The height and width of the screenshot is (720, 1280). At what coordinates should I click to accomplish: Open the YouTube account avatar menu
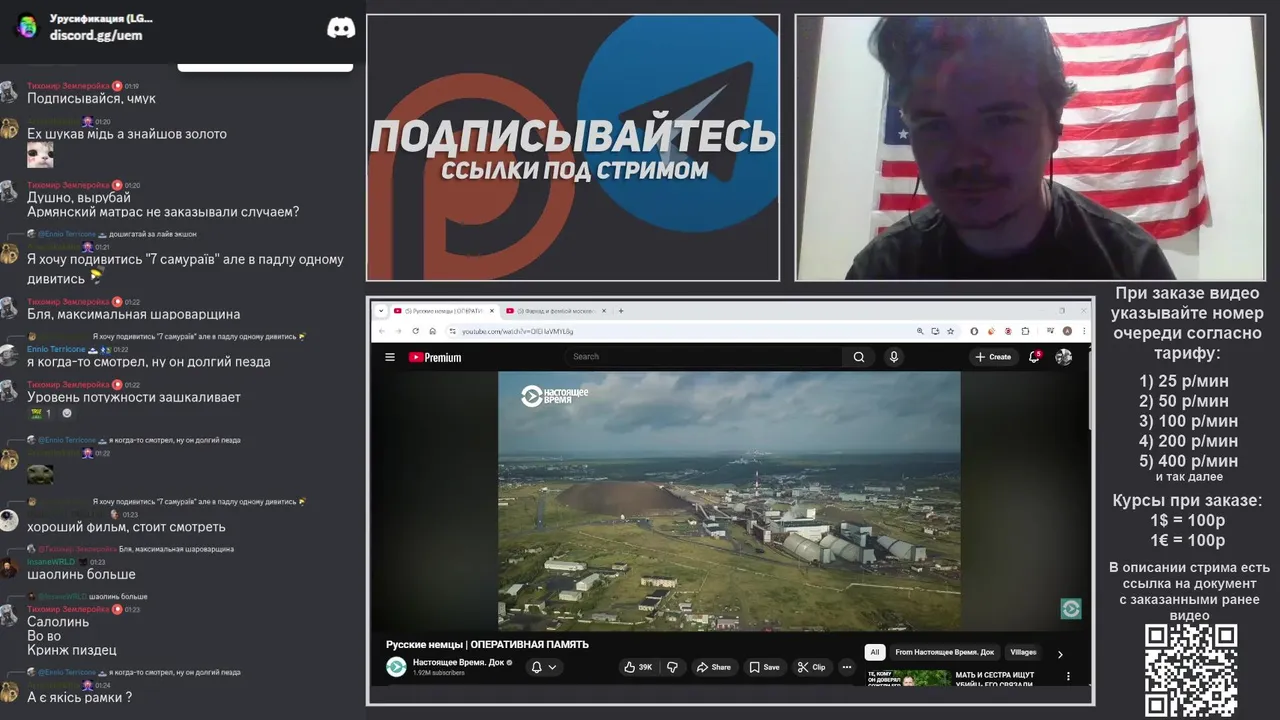point(1064,357)
